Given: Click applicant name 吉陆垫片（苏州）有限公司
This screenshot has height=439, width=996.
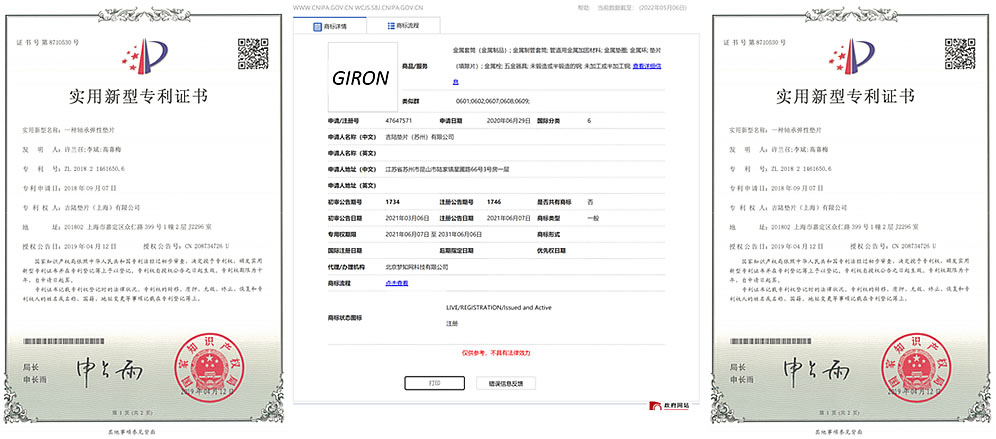Looking at the screenshot, I should coord(420,137).
